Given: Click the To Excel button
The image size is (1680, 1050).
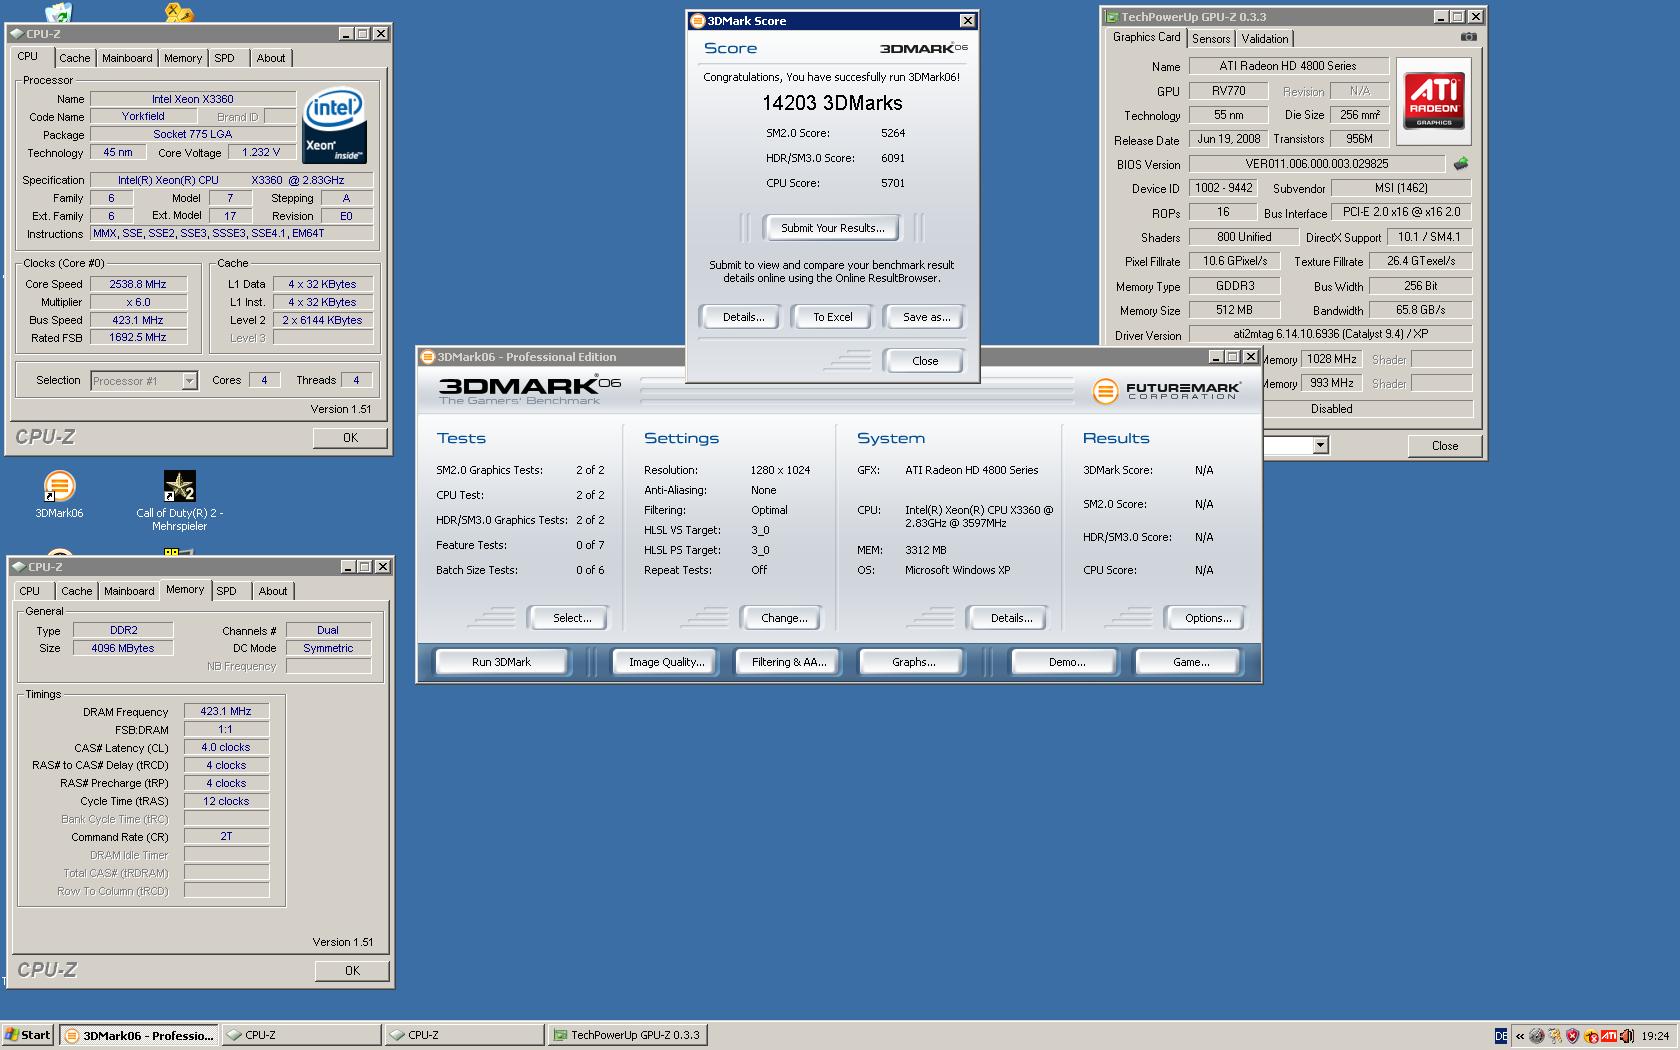Looking at the screenshot, I should tap(832, 317).
